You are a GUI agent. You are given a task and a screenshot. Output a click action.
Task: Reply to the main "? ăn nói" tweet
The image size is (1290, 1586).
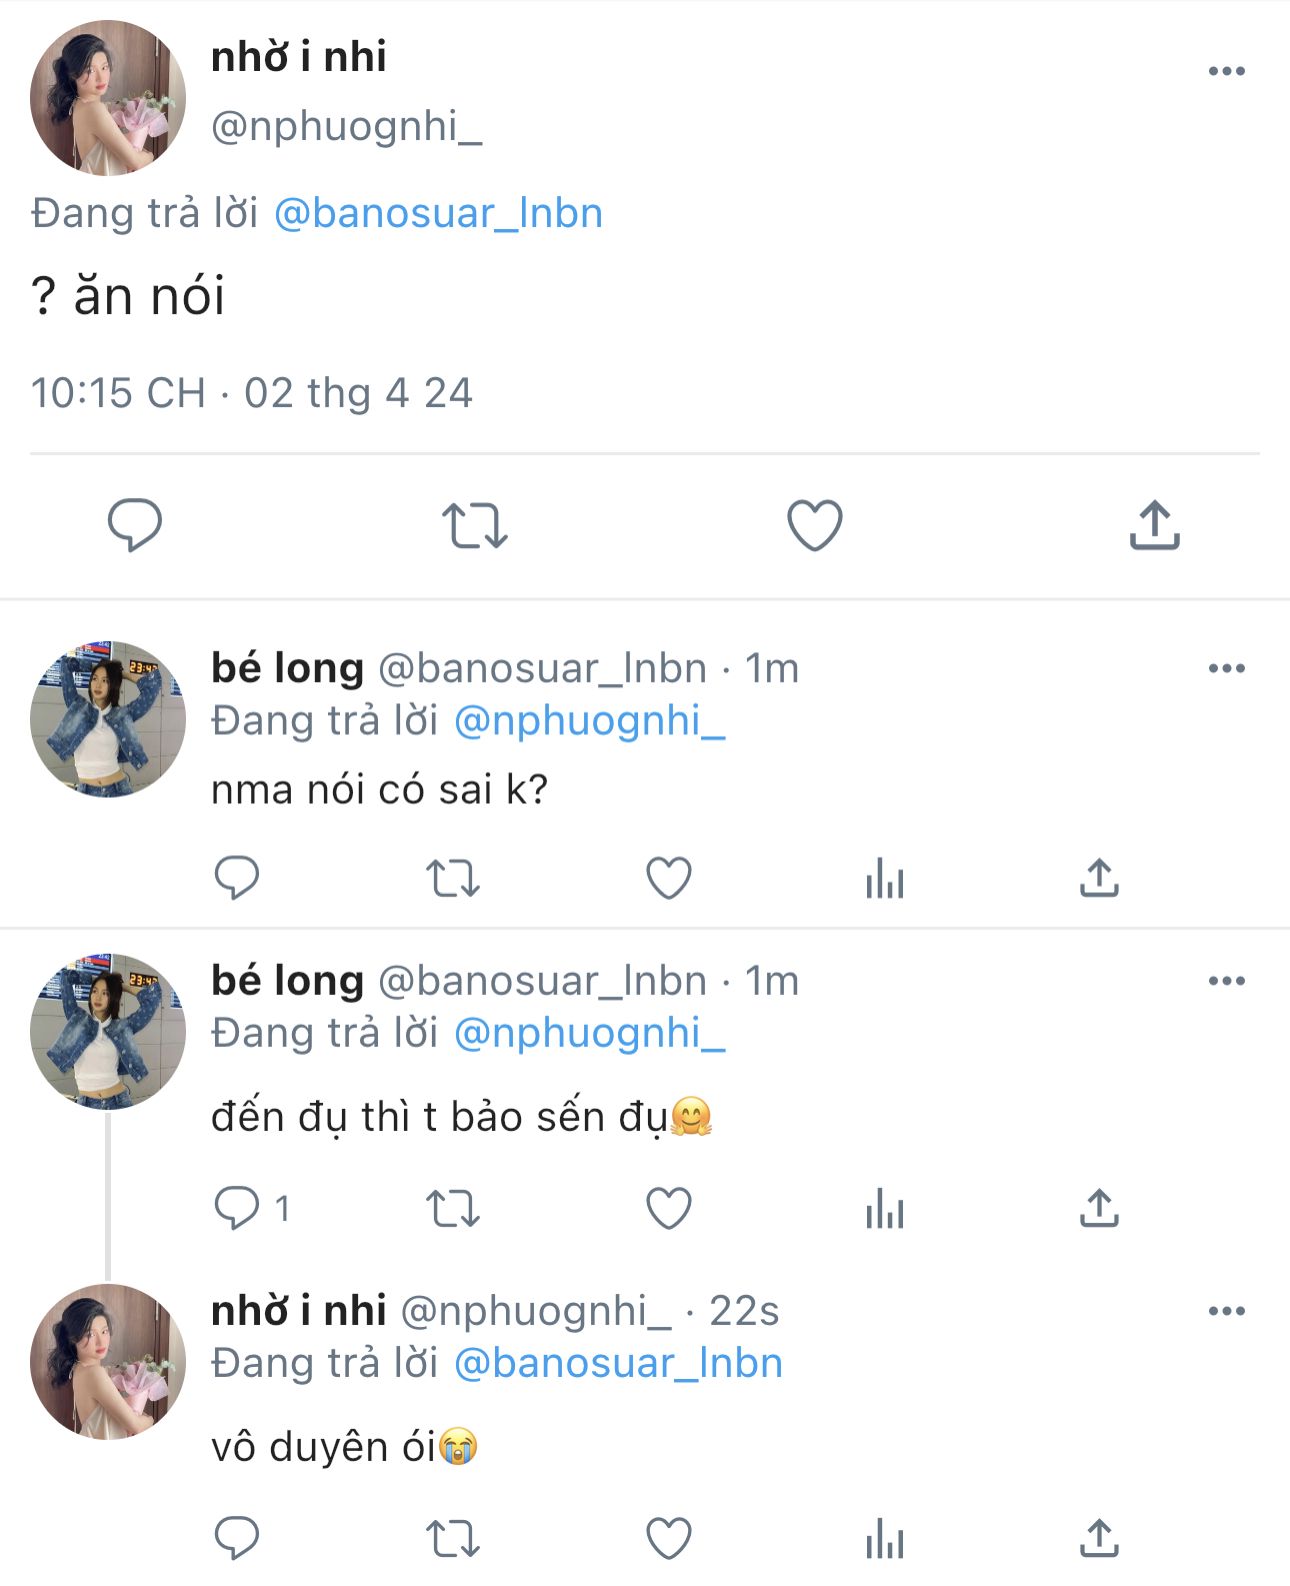click(135, 525)
